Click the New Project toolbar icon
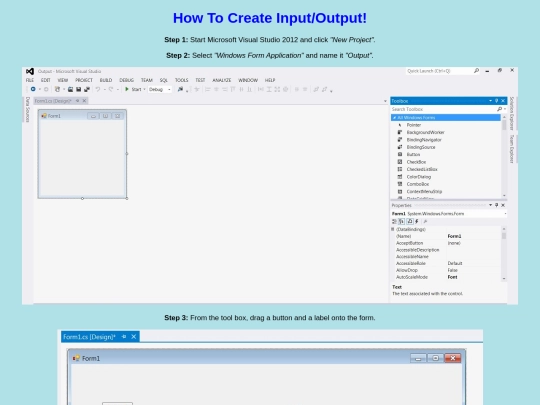 click(x=57, y=89)
